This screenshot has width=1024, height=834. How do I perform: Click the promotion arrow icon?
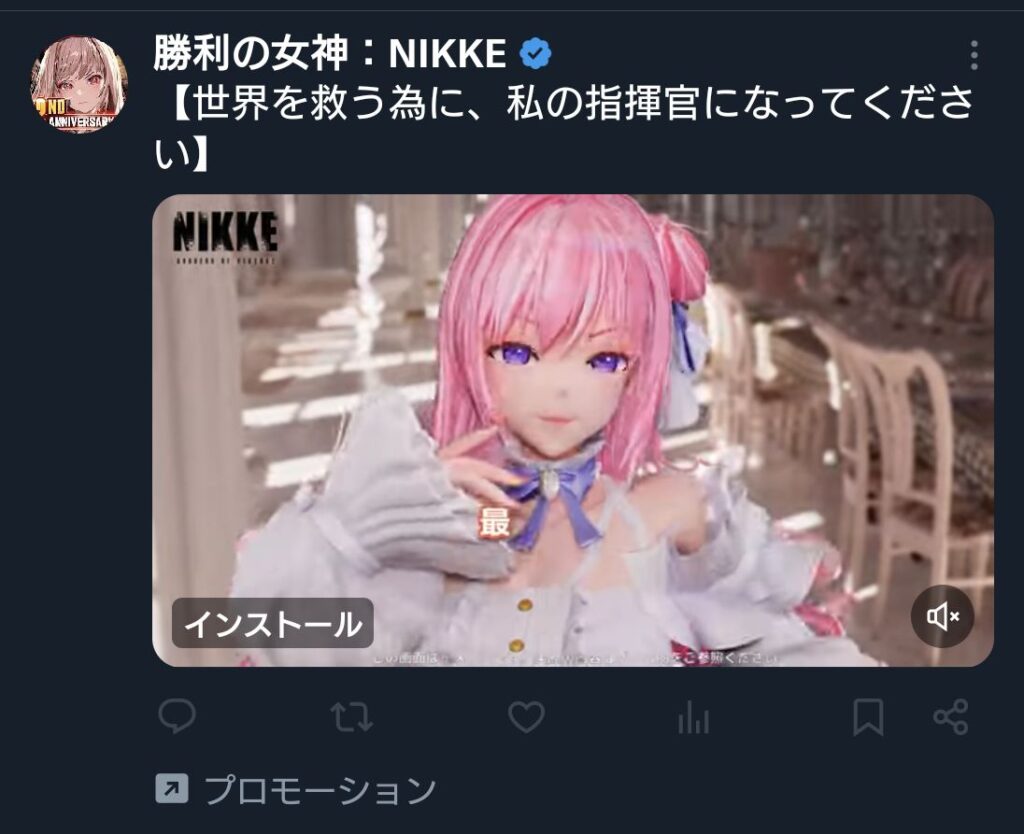[172, 789]
